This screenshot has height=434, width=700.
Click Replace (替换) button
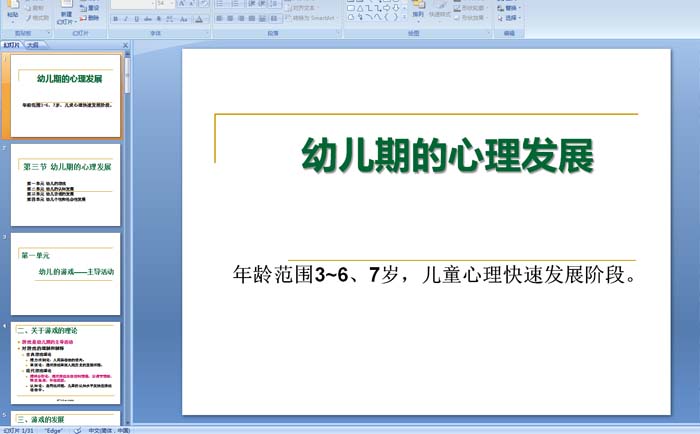pos(509,8)
